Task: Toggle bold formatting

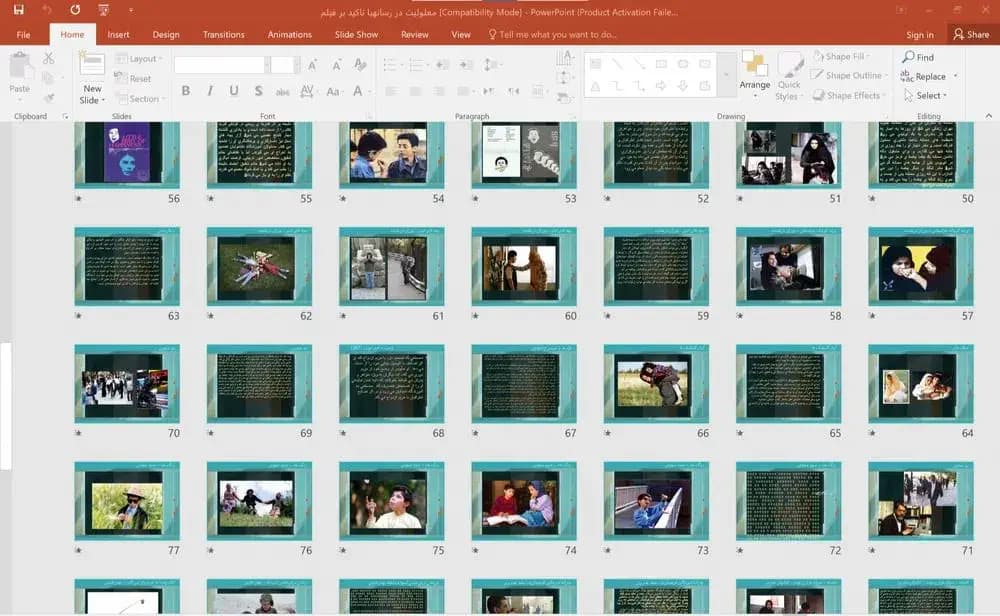Action: [x=186, y=91]
